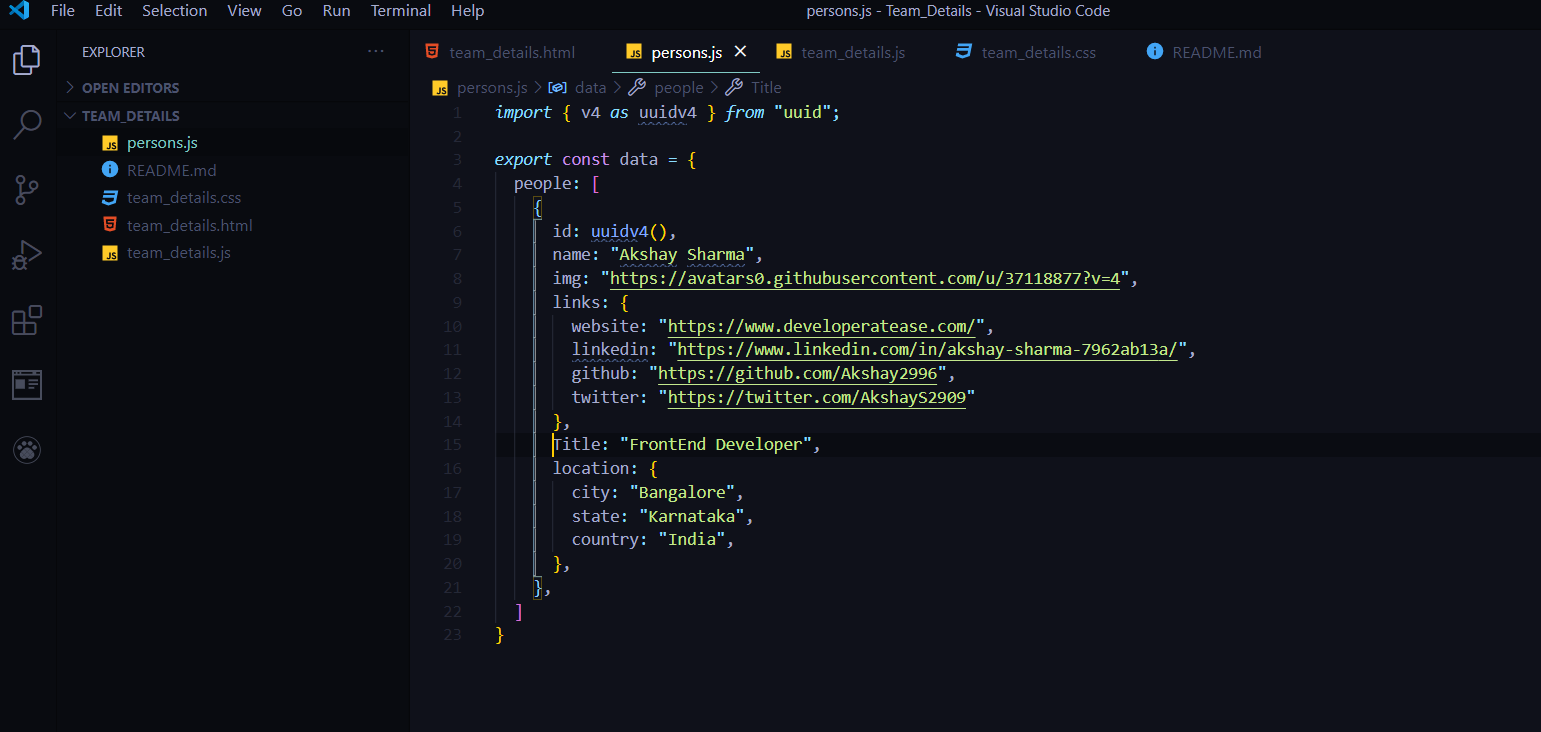Open the Search view in the activity bar
This screenshot has width=1541, height=732.
coord(27,124)
